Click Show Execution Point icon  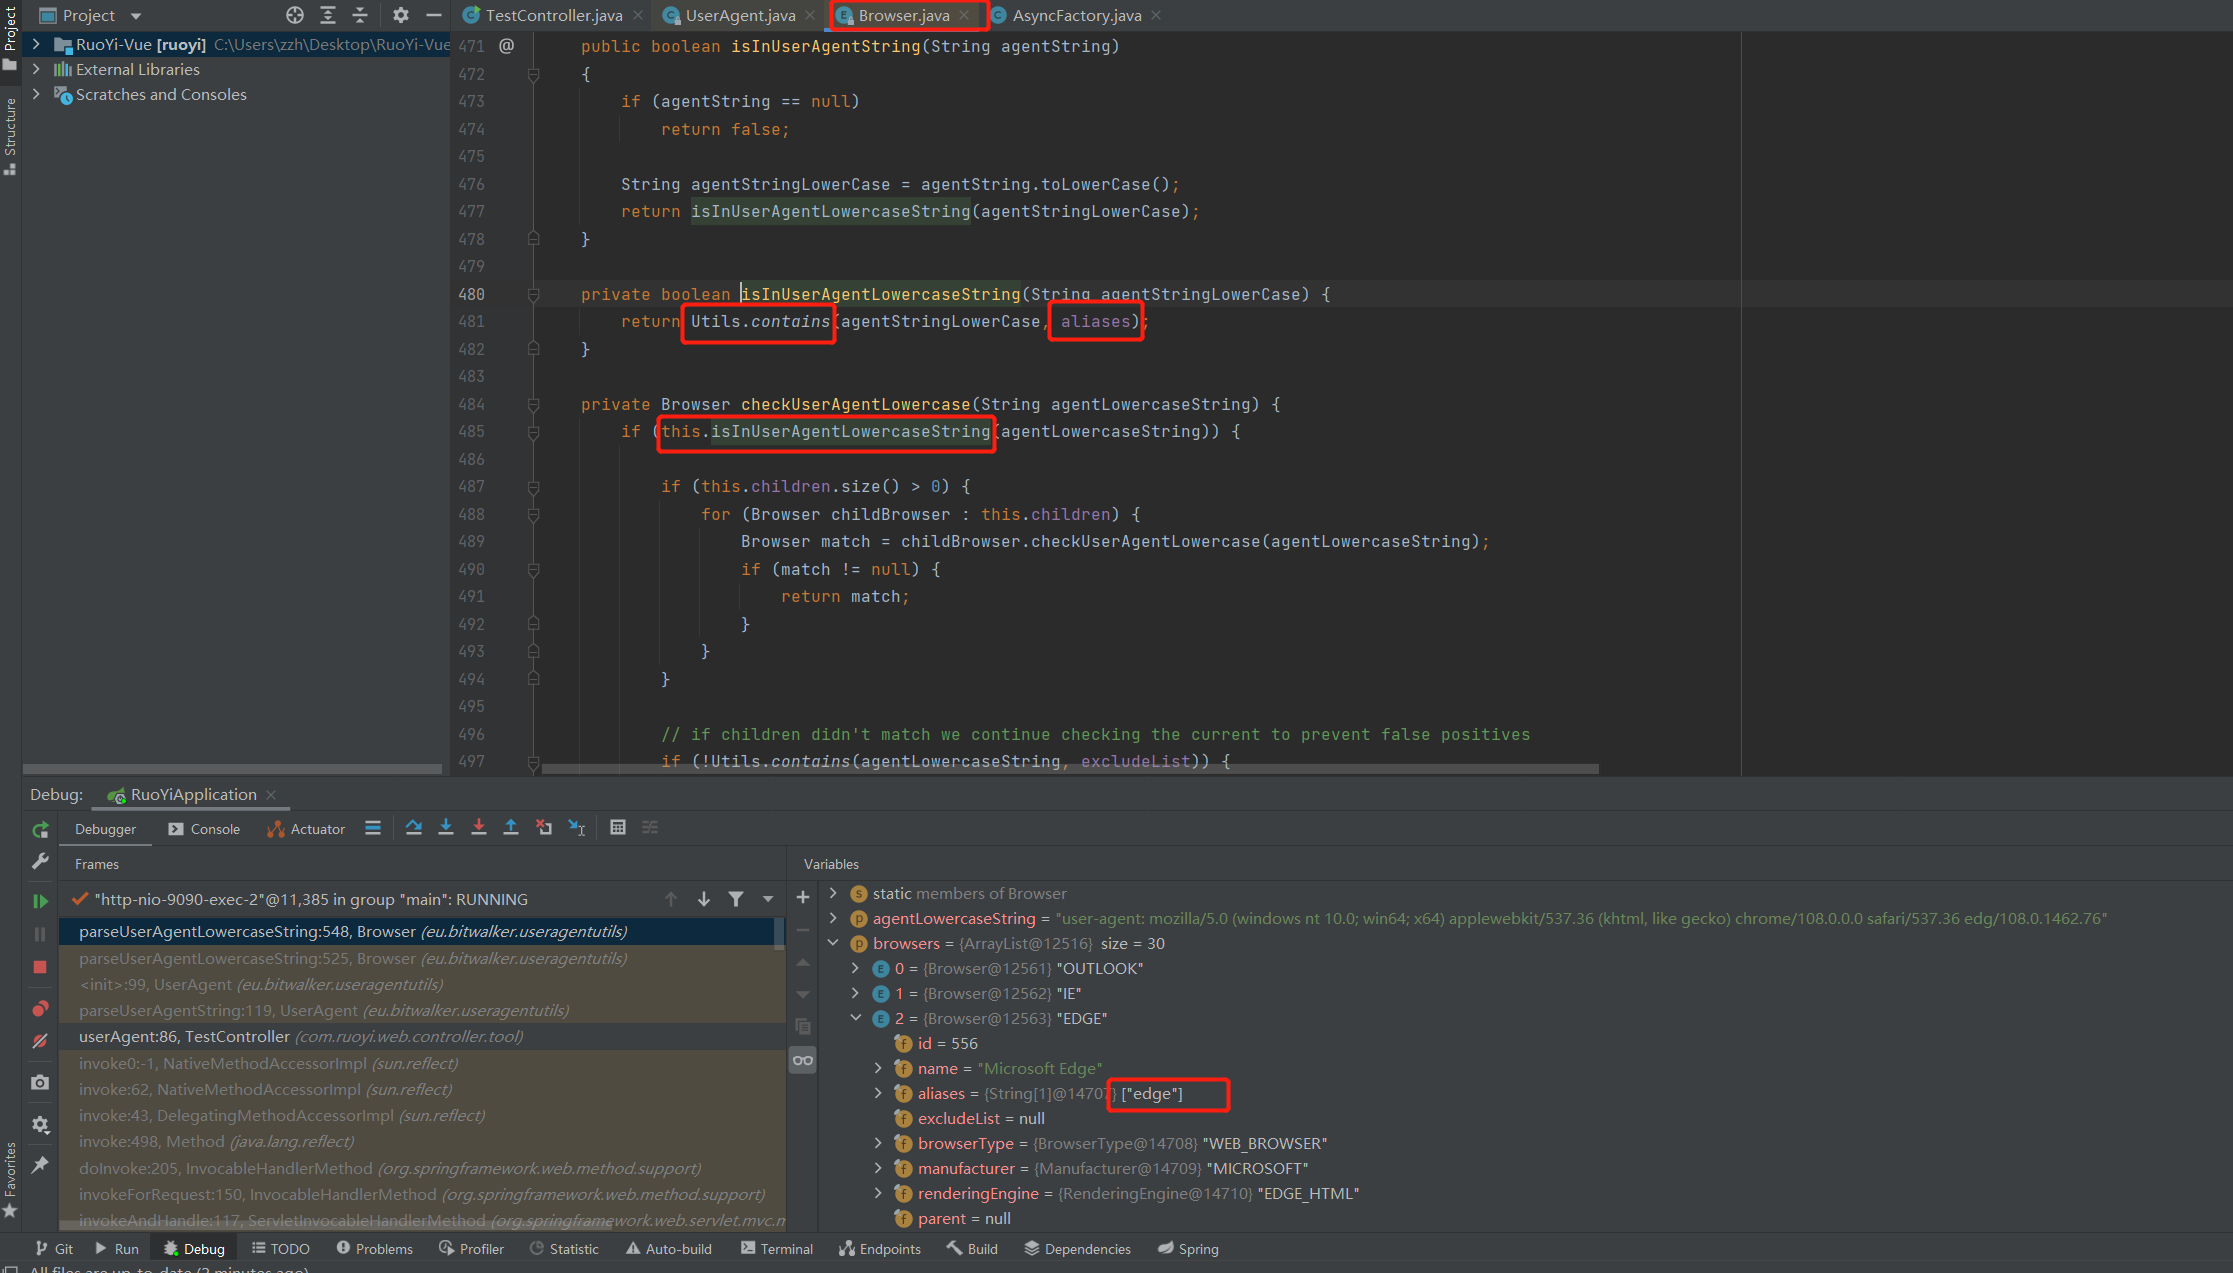pyautogui.click(x=373, y=828)
